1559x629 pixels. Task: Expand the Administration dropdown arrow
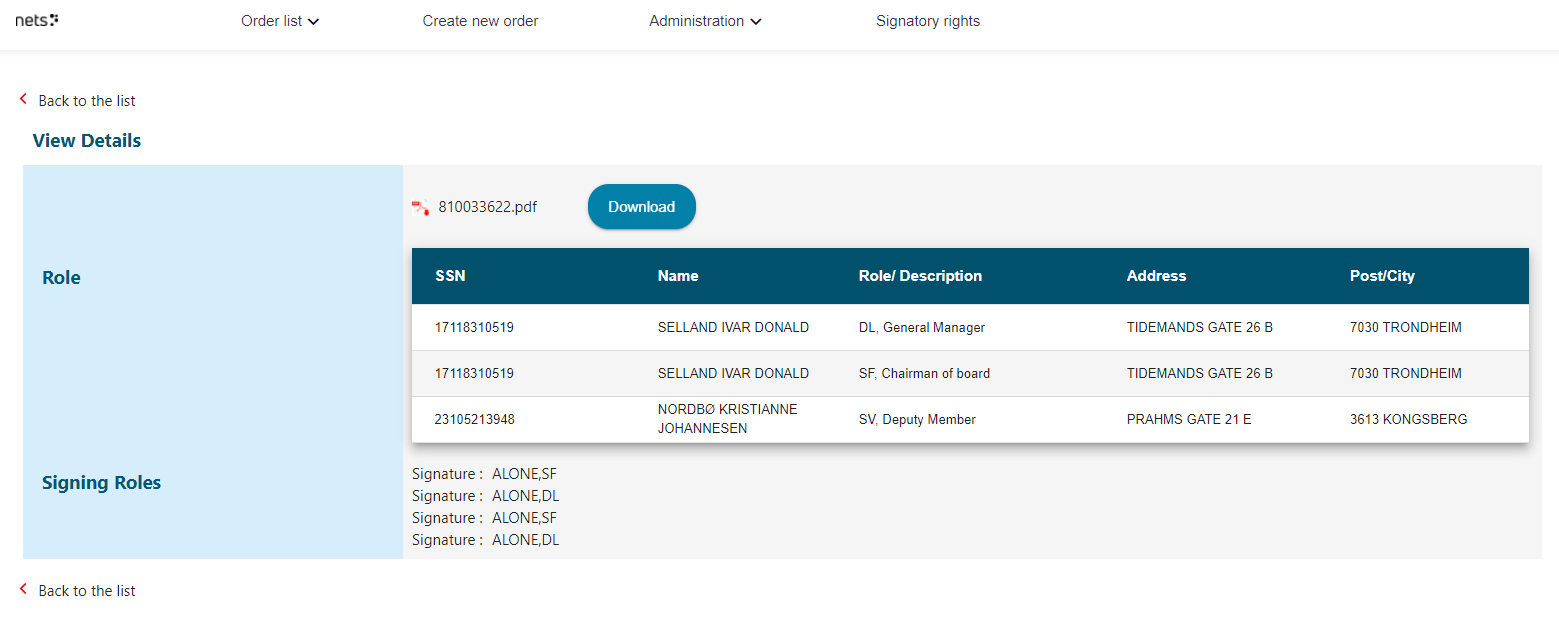click(x=756, y=22)
